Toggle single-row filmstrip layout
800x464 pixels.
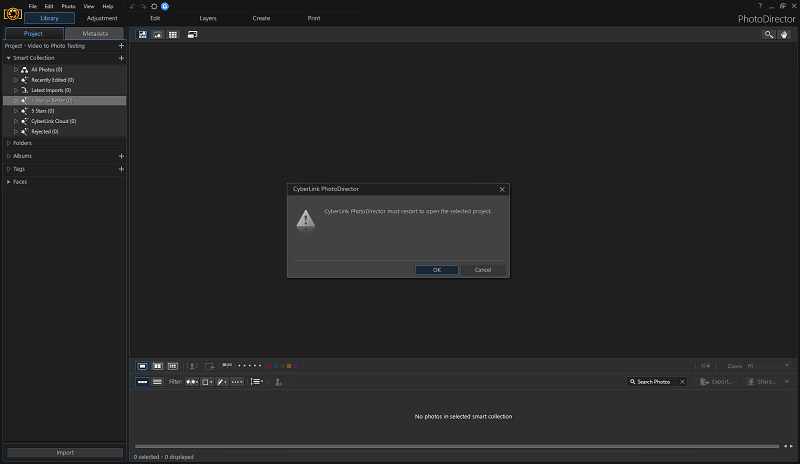point(142,382)
